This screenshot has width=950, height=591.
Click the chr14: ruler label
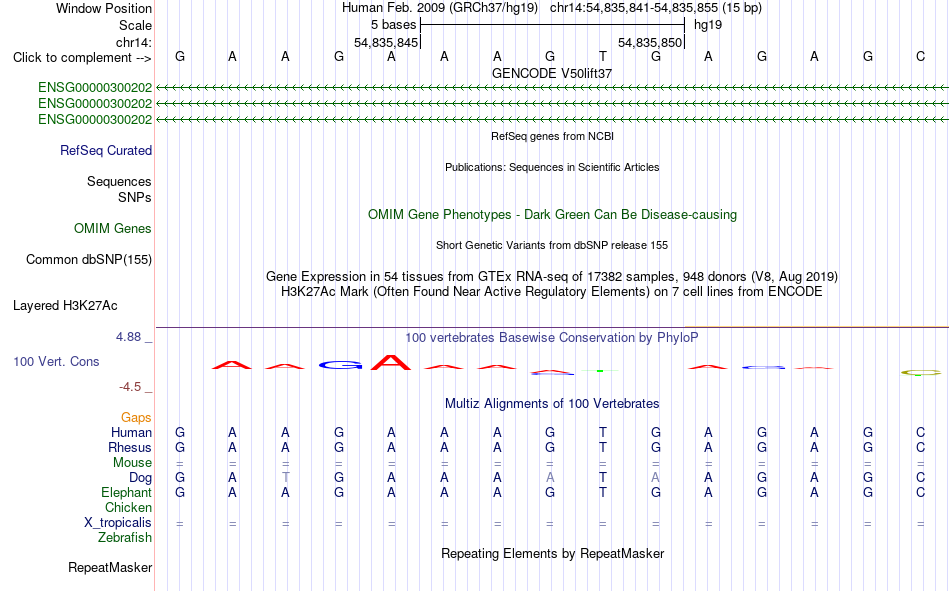tap(133, 42)
